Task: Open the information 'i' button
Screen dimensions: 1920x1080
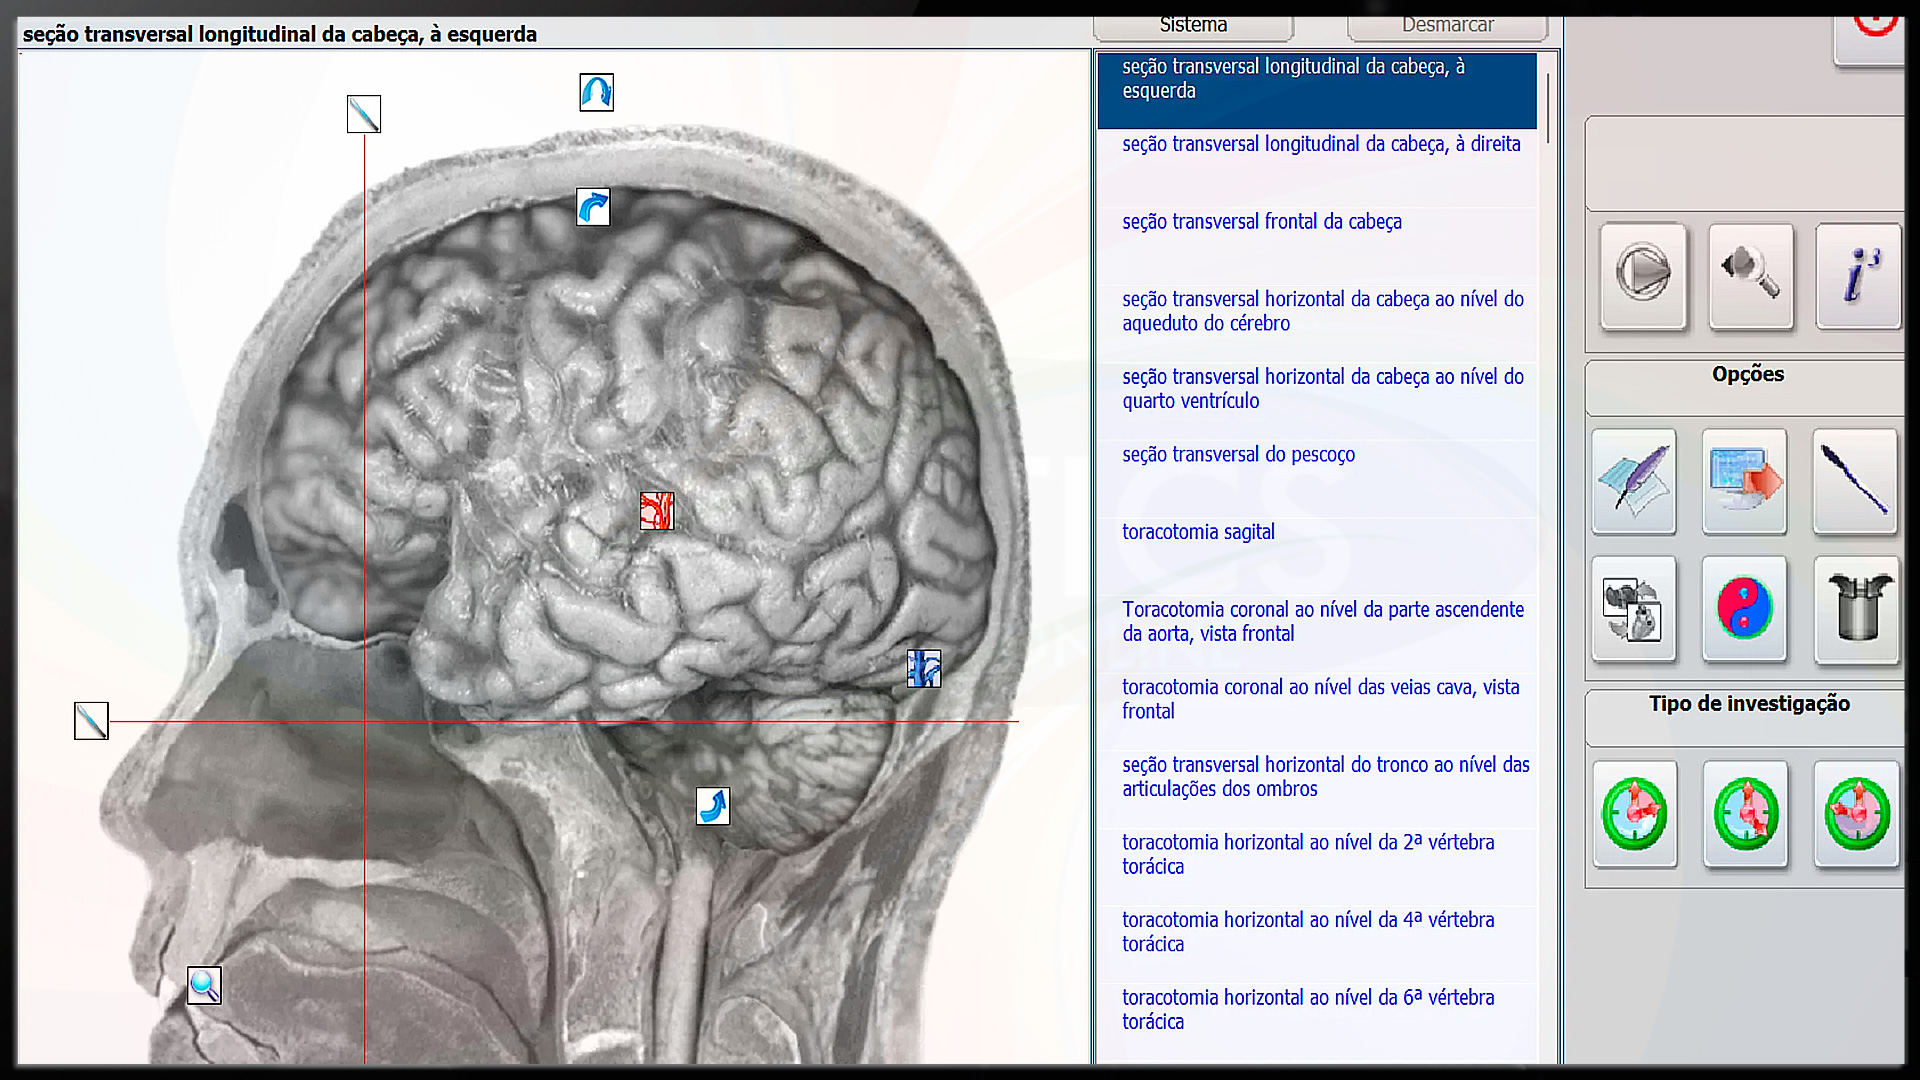Action: click(x=1859, y=276)
